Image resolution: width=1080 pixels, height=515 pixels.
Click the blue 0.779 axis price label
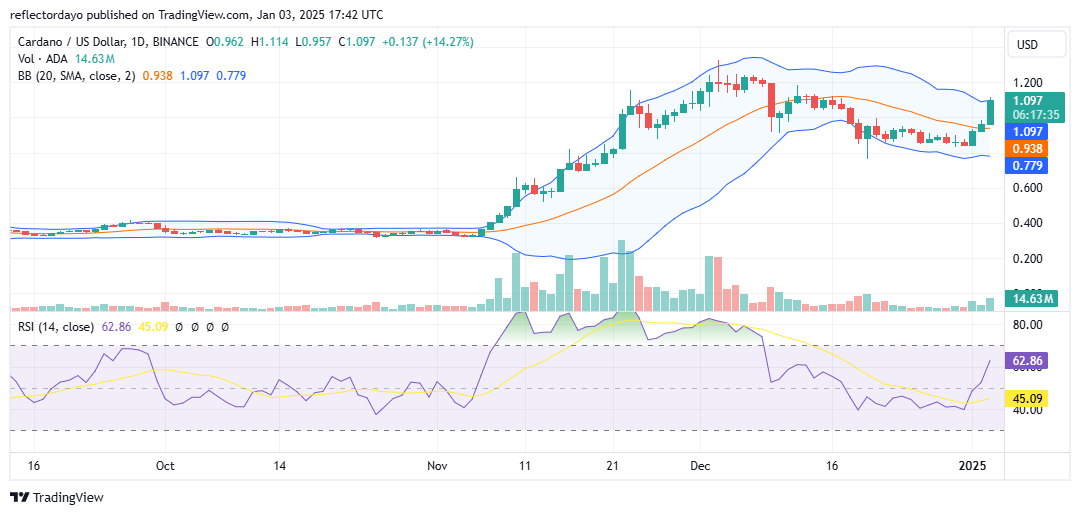[x=1026, y=165]
